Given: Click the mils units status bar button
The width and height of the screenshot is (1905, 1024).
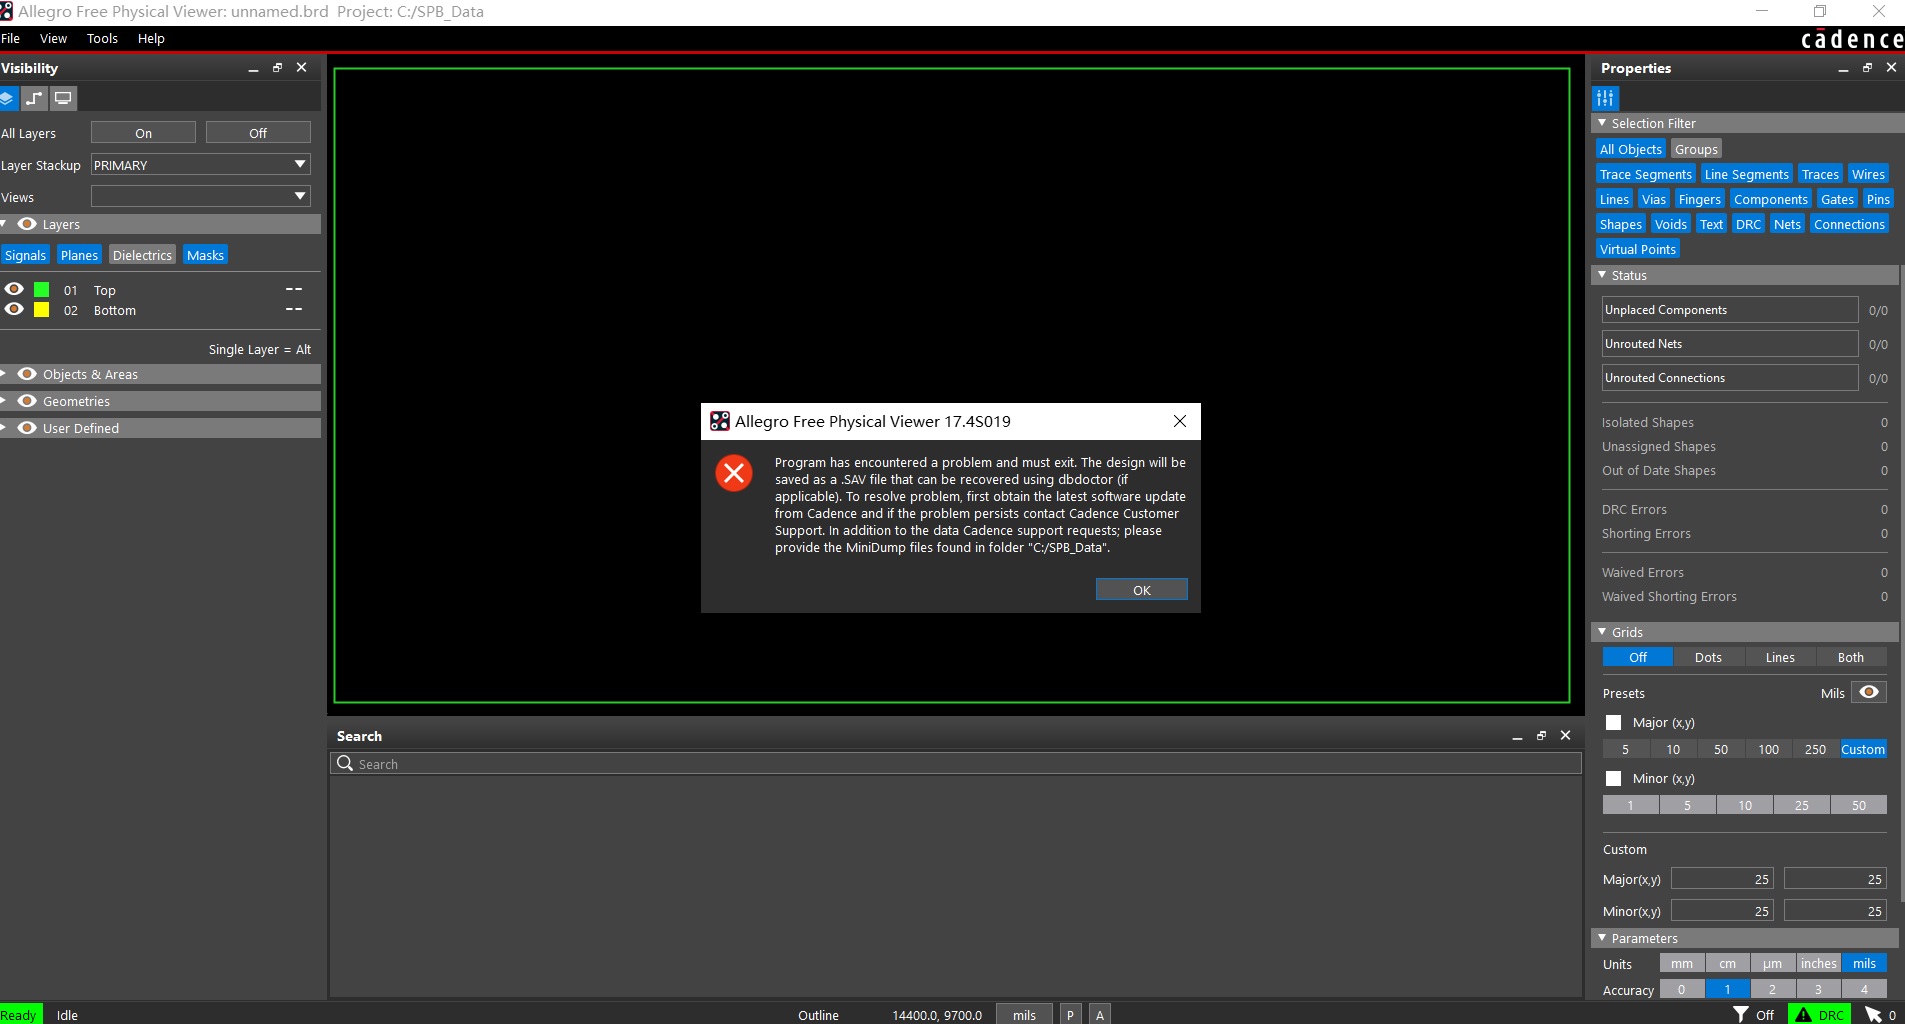Looking at the screenshot, I should 1024,1015.
